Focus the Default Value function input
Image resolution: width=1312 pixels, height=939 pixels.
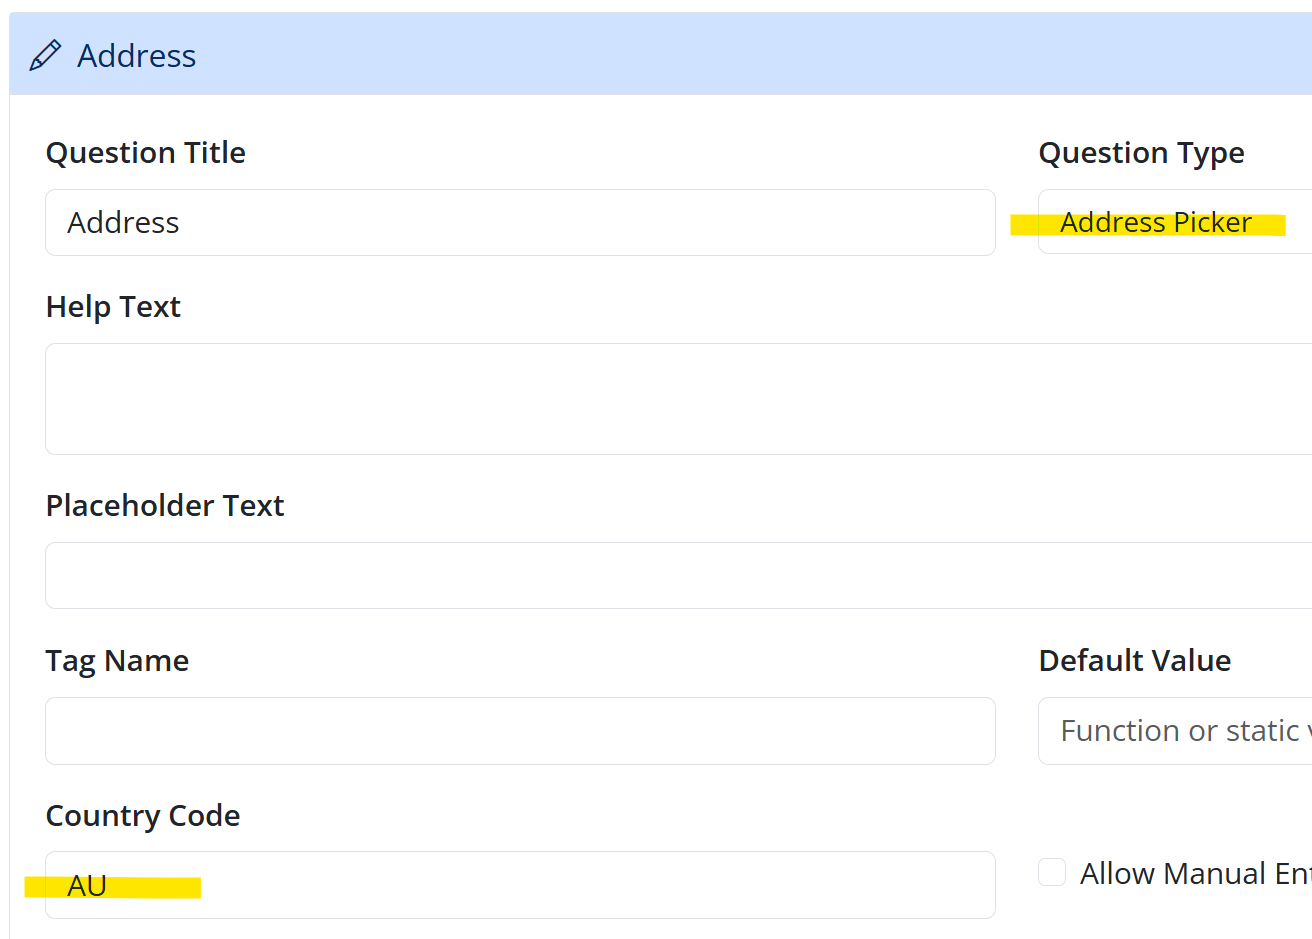coord(1175,731)
